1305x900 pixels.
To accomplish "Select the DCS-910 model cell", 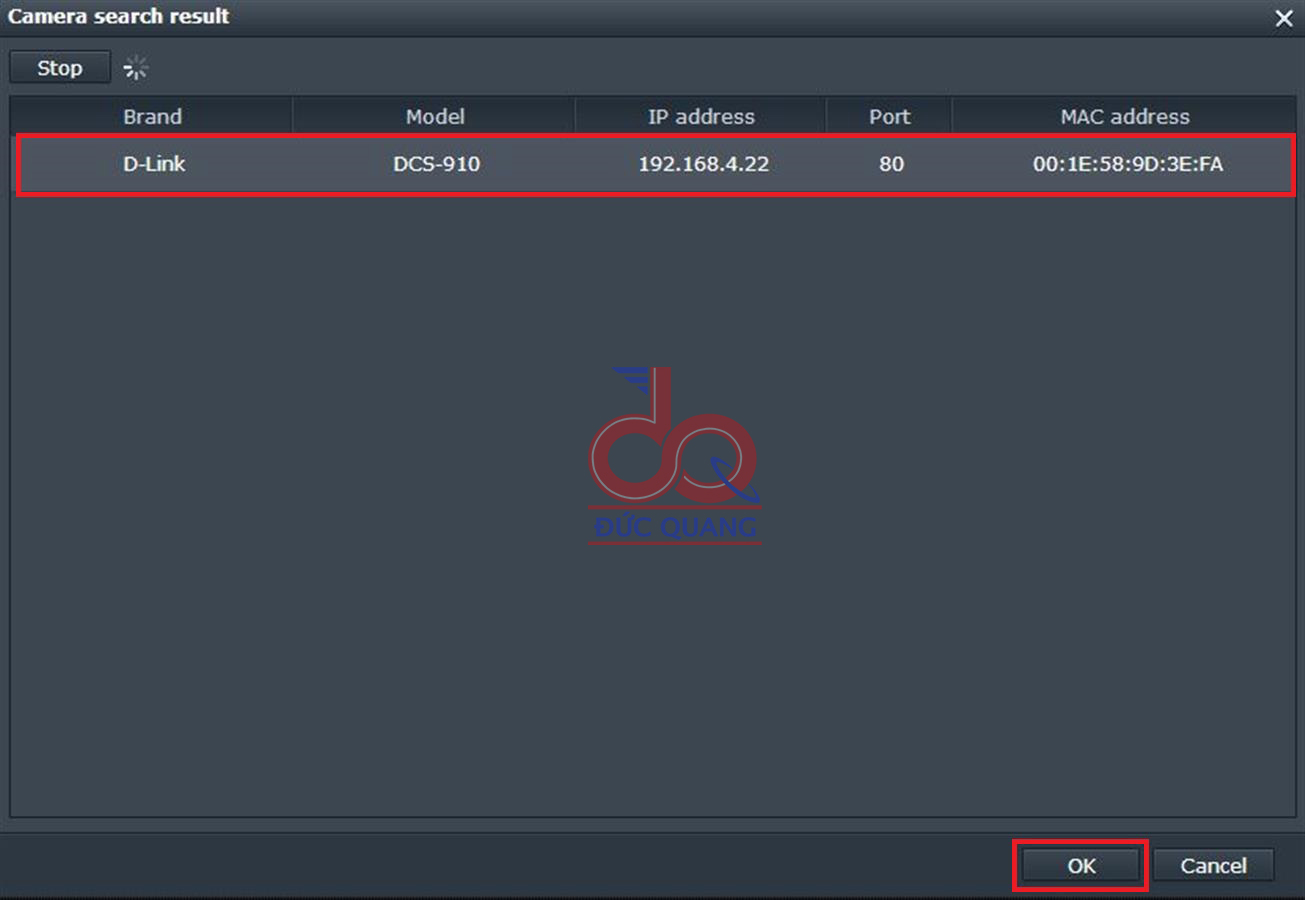I will [x=436, y=164].
